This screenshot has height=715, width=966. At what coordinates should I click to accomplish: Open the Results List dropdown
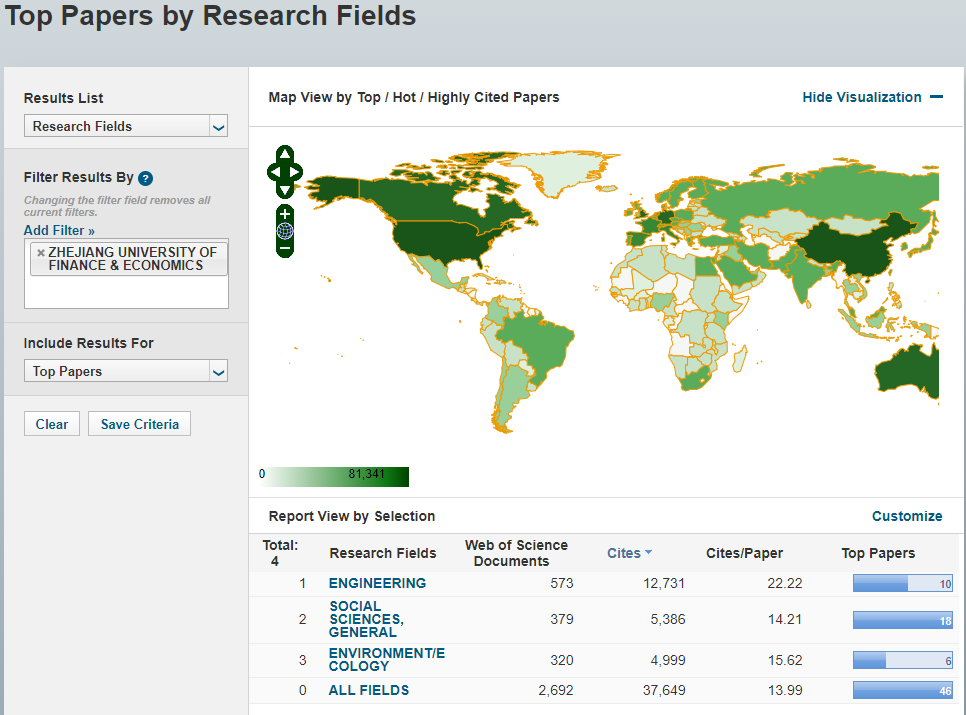click(x=126, y=126)
